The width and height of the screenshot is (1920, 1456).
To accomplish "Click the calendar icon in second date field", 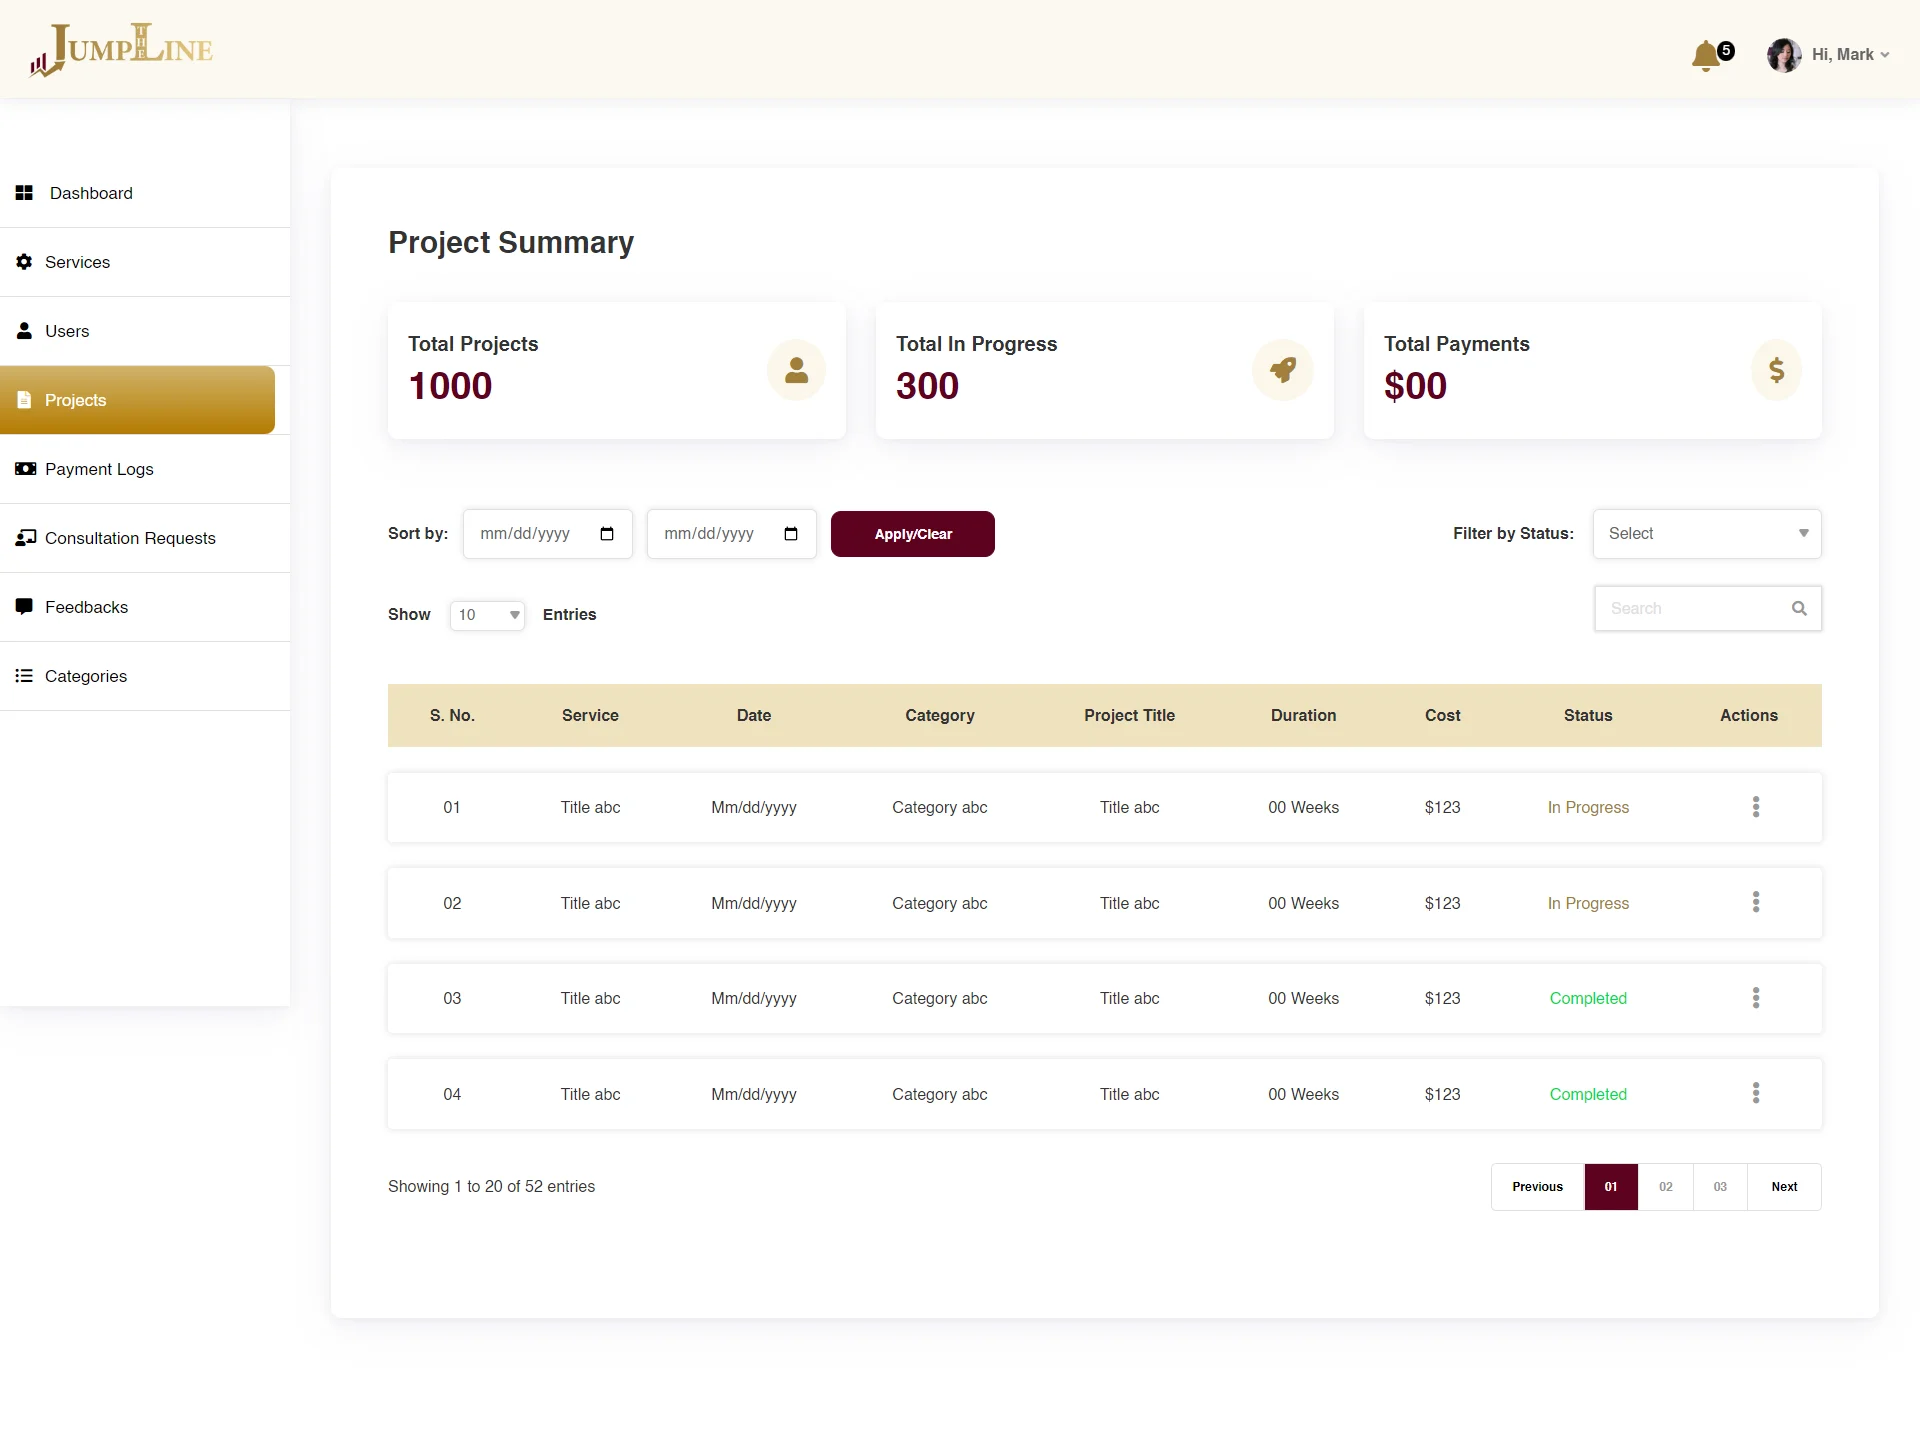I will [x=791, y=534].
